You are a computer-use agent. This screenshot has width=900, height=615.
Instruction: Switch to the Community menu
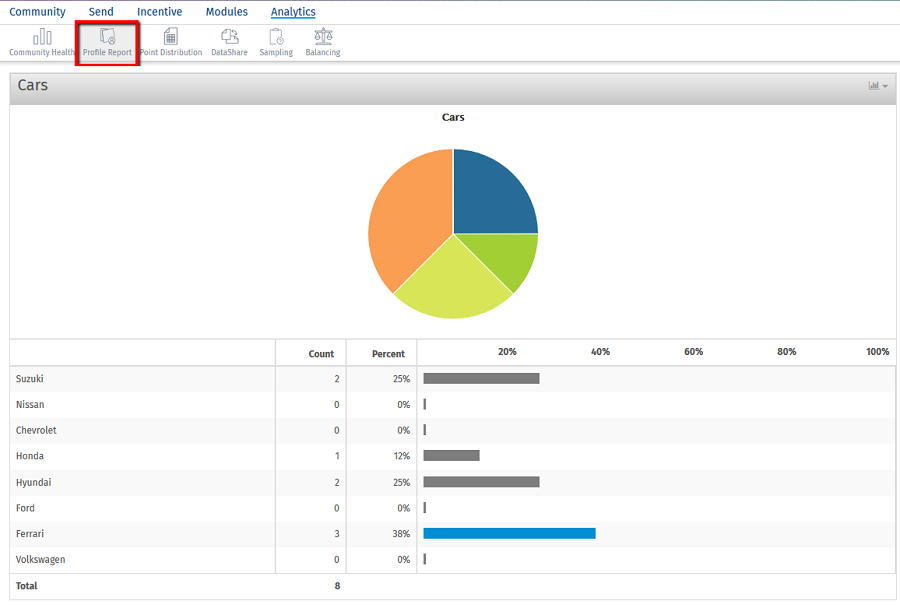click(37, 11)
